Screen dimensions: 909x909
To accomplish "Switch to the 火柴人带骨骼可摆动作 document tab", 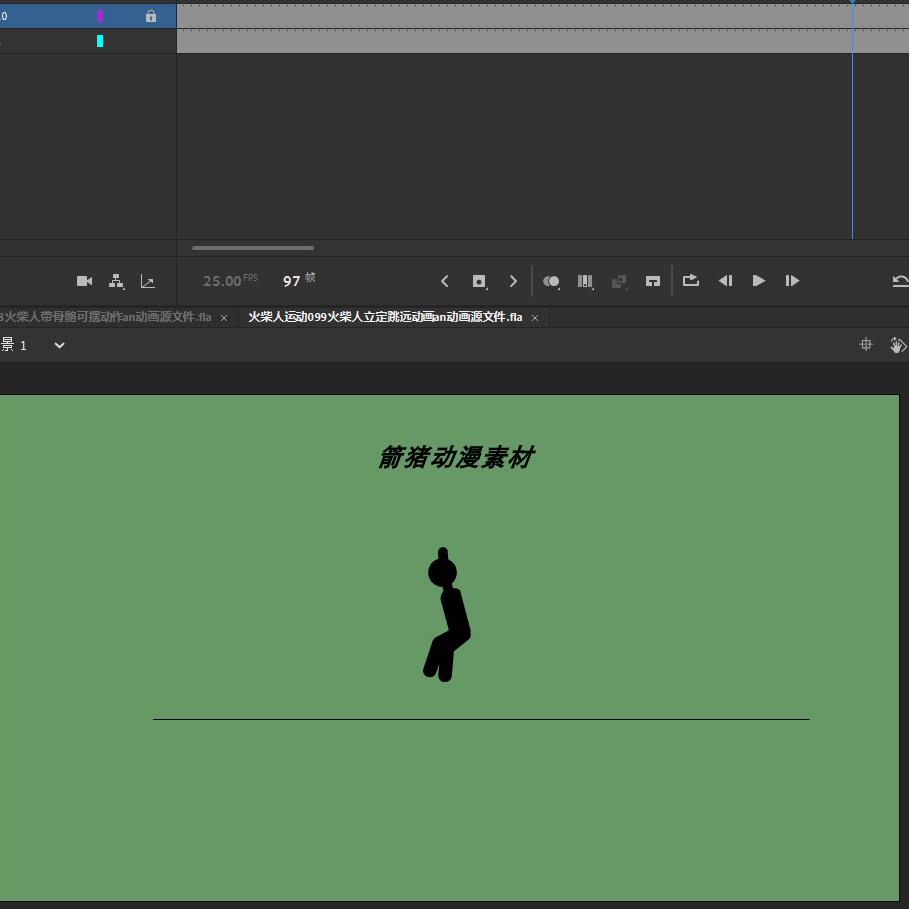I will coord(106,317).
